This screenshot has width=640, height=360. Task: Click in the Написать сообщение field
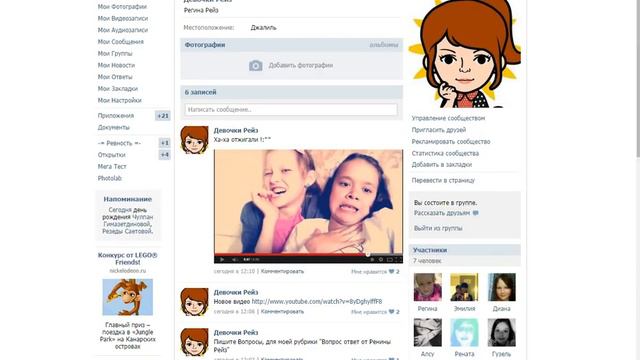point(291,110)
